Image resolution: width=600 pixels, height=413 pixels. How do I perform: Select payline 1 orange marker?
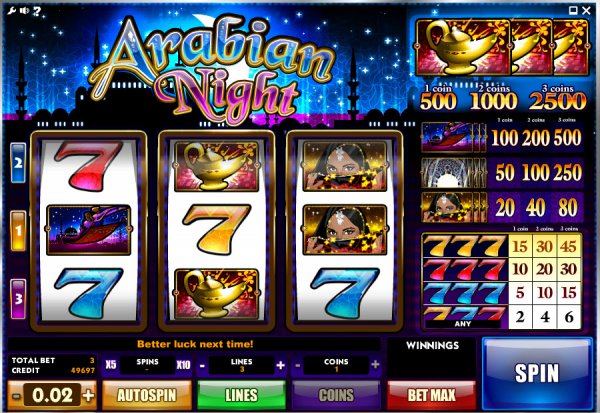pyautogui.click(x=18, y=231)
